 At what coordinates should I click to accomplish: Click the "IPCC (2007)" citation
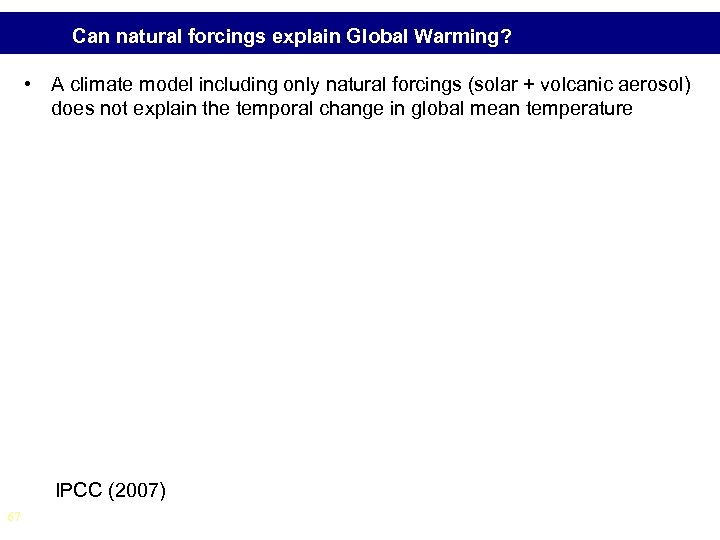click(112, 491)
